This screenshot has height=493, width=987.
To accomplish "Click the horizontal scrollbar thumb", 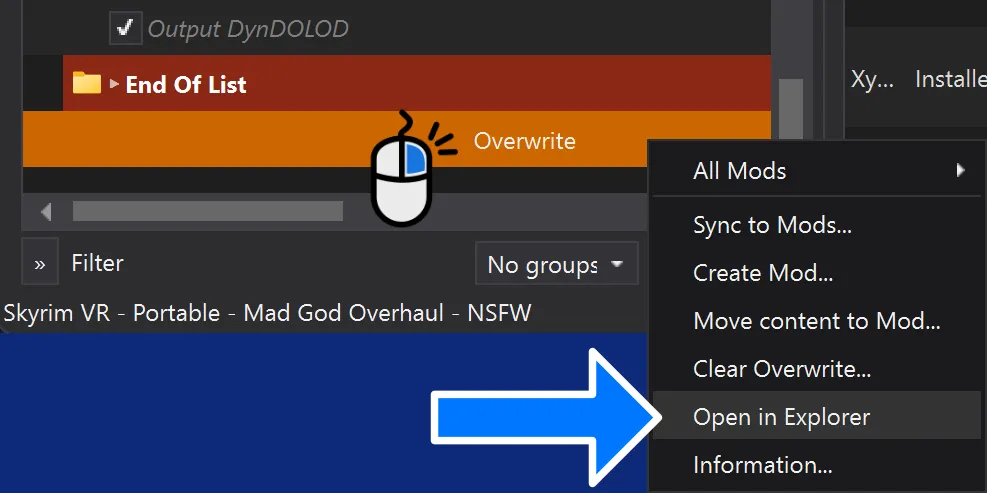I will (207, 212).
